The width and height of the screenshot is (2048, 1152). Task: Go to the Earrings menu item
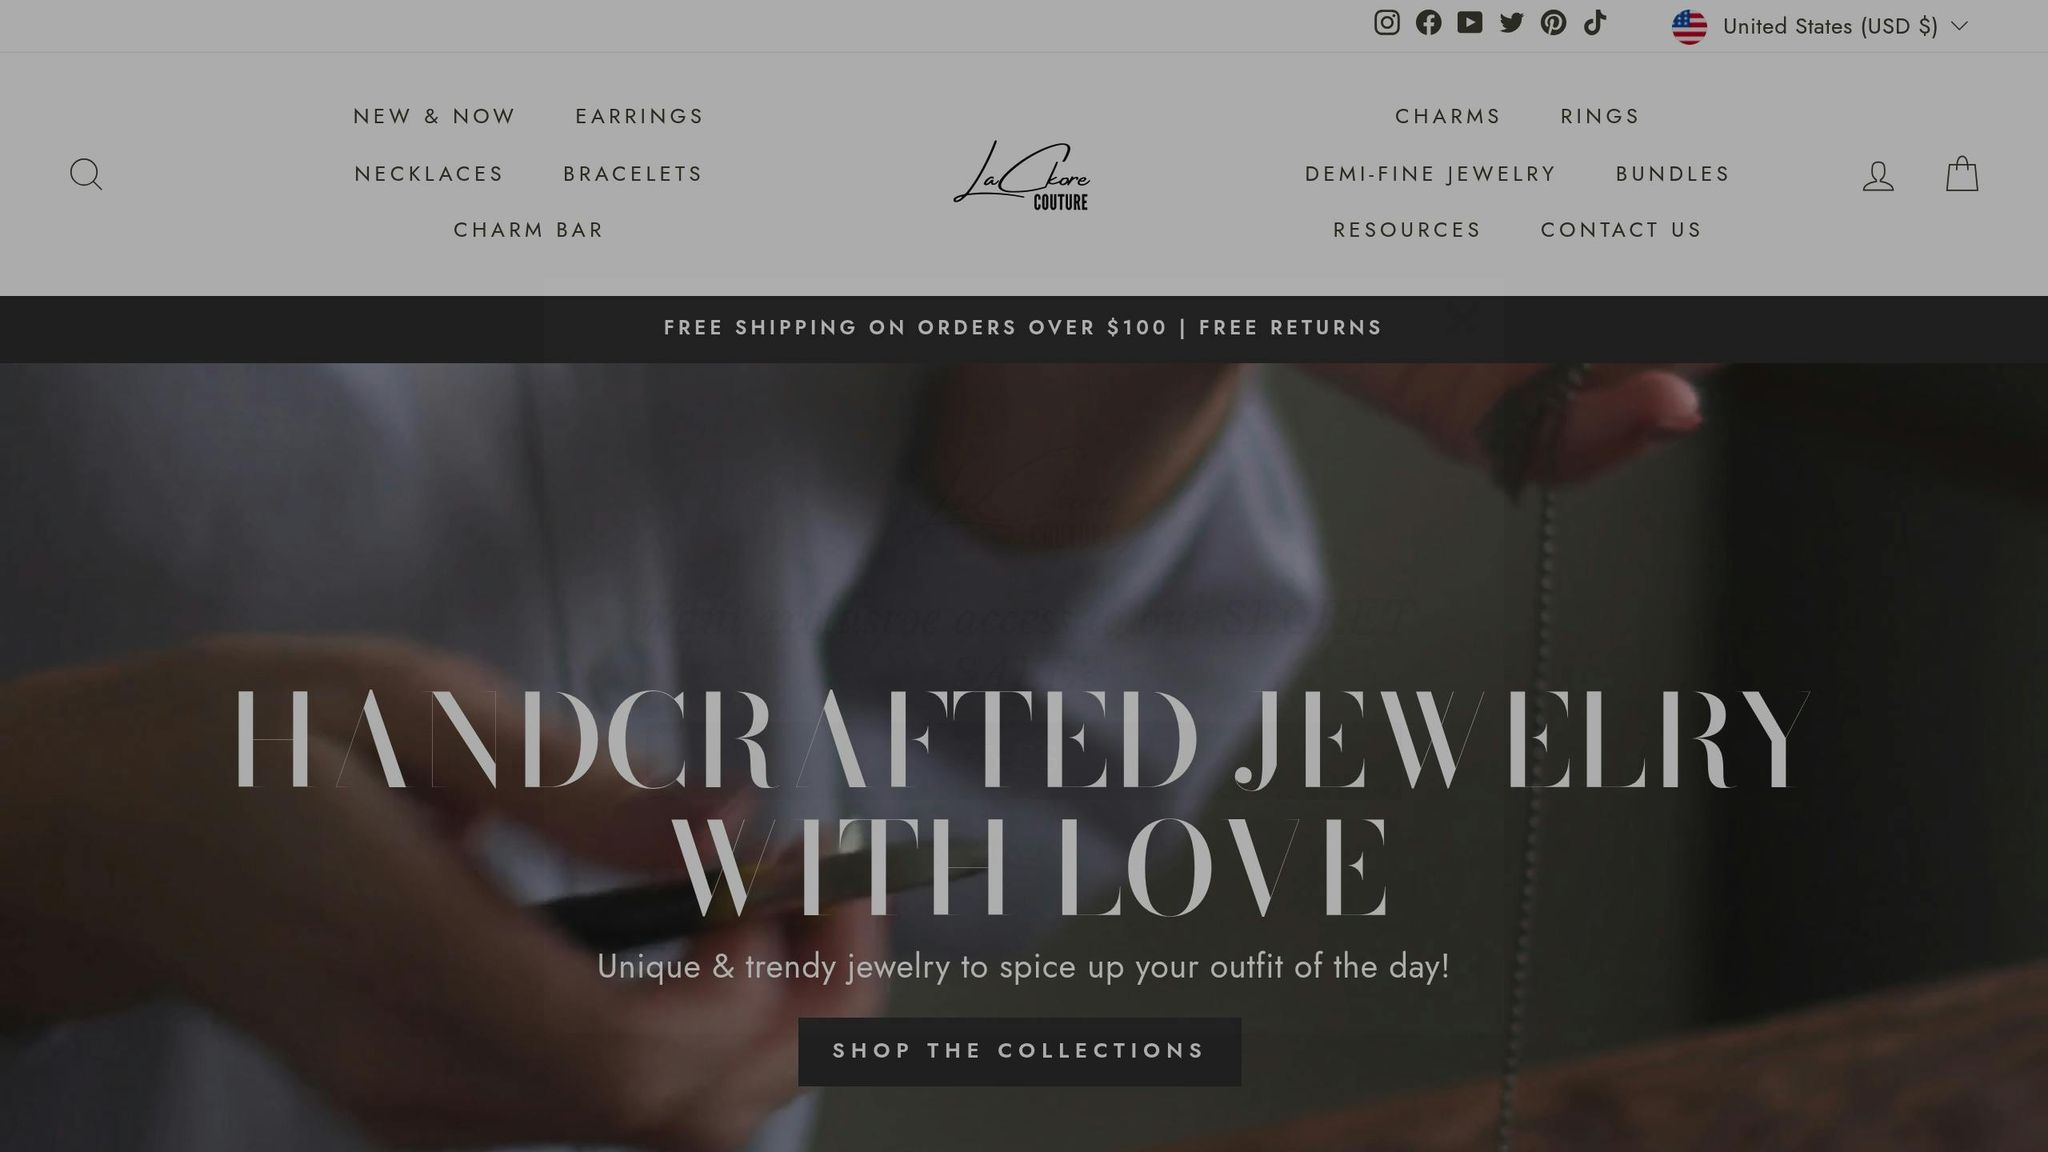tap(639, 116)
